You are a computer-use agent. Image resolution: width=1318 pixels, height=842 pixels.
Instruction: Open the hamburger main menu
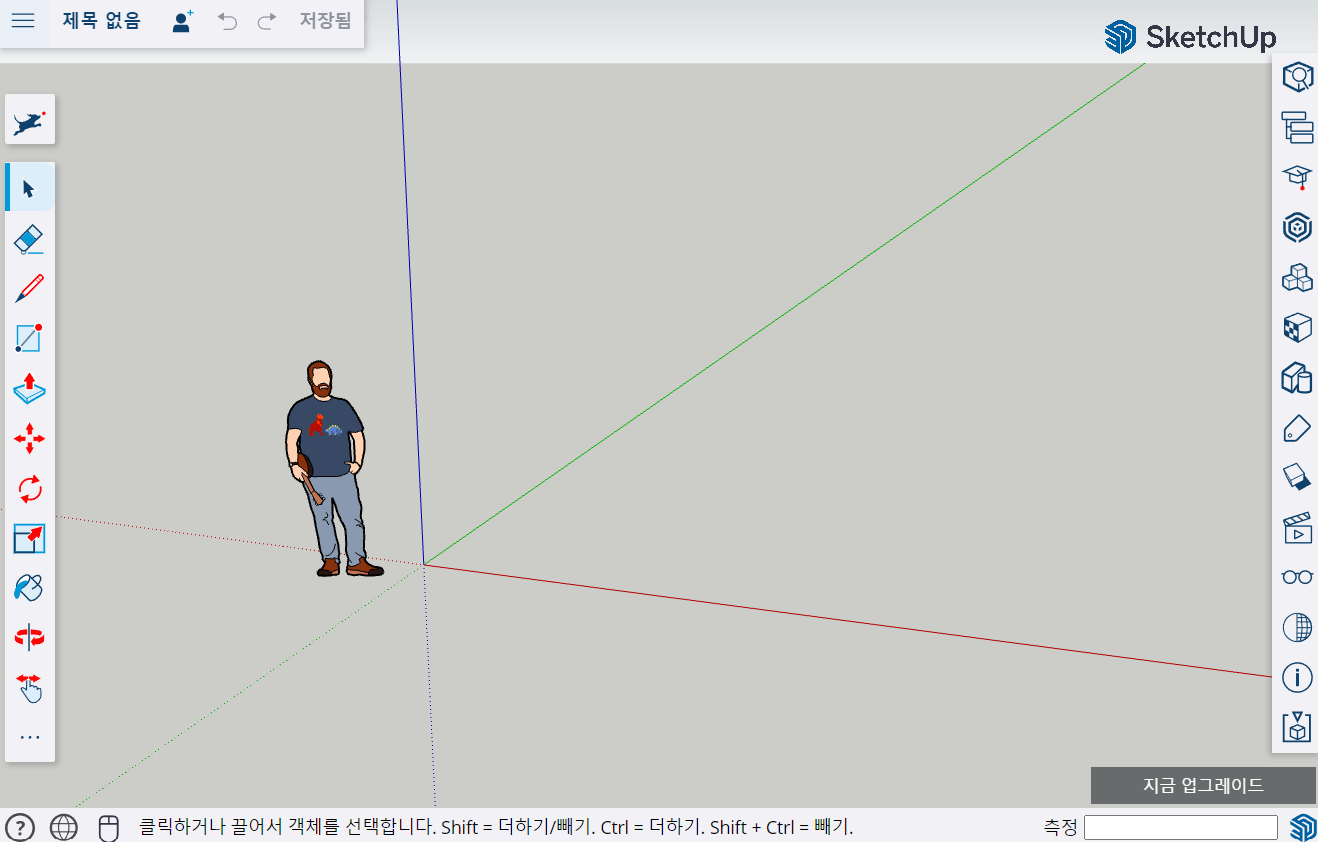click(22, 20)
